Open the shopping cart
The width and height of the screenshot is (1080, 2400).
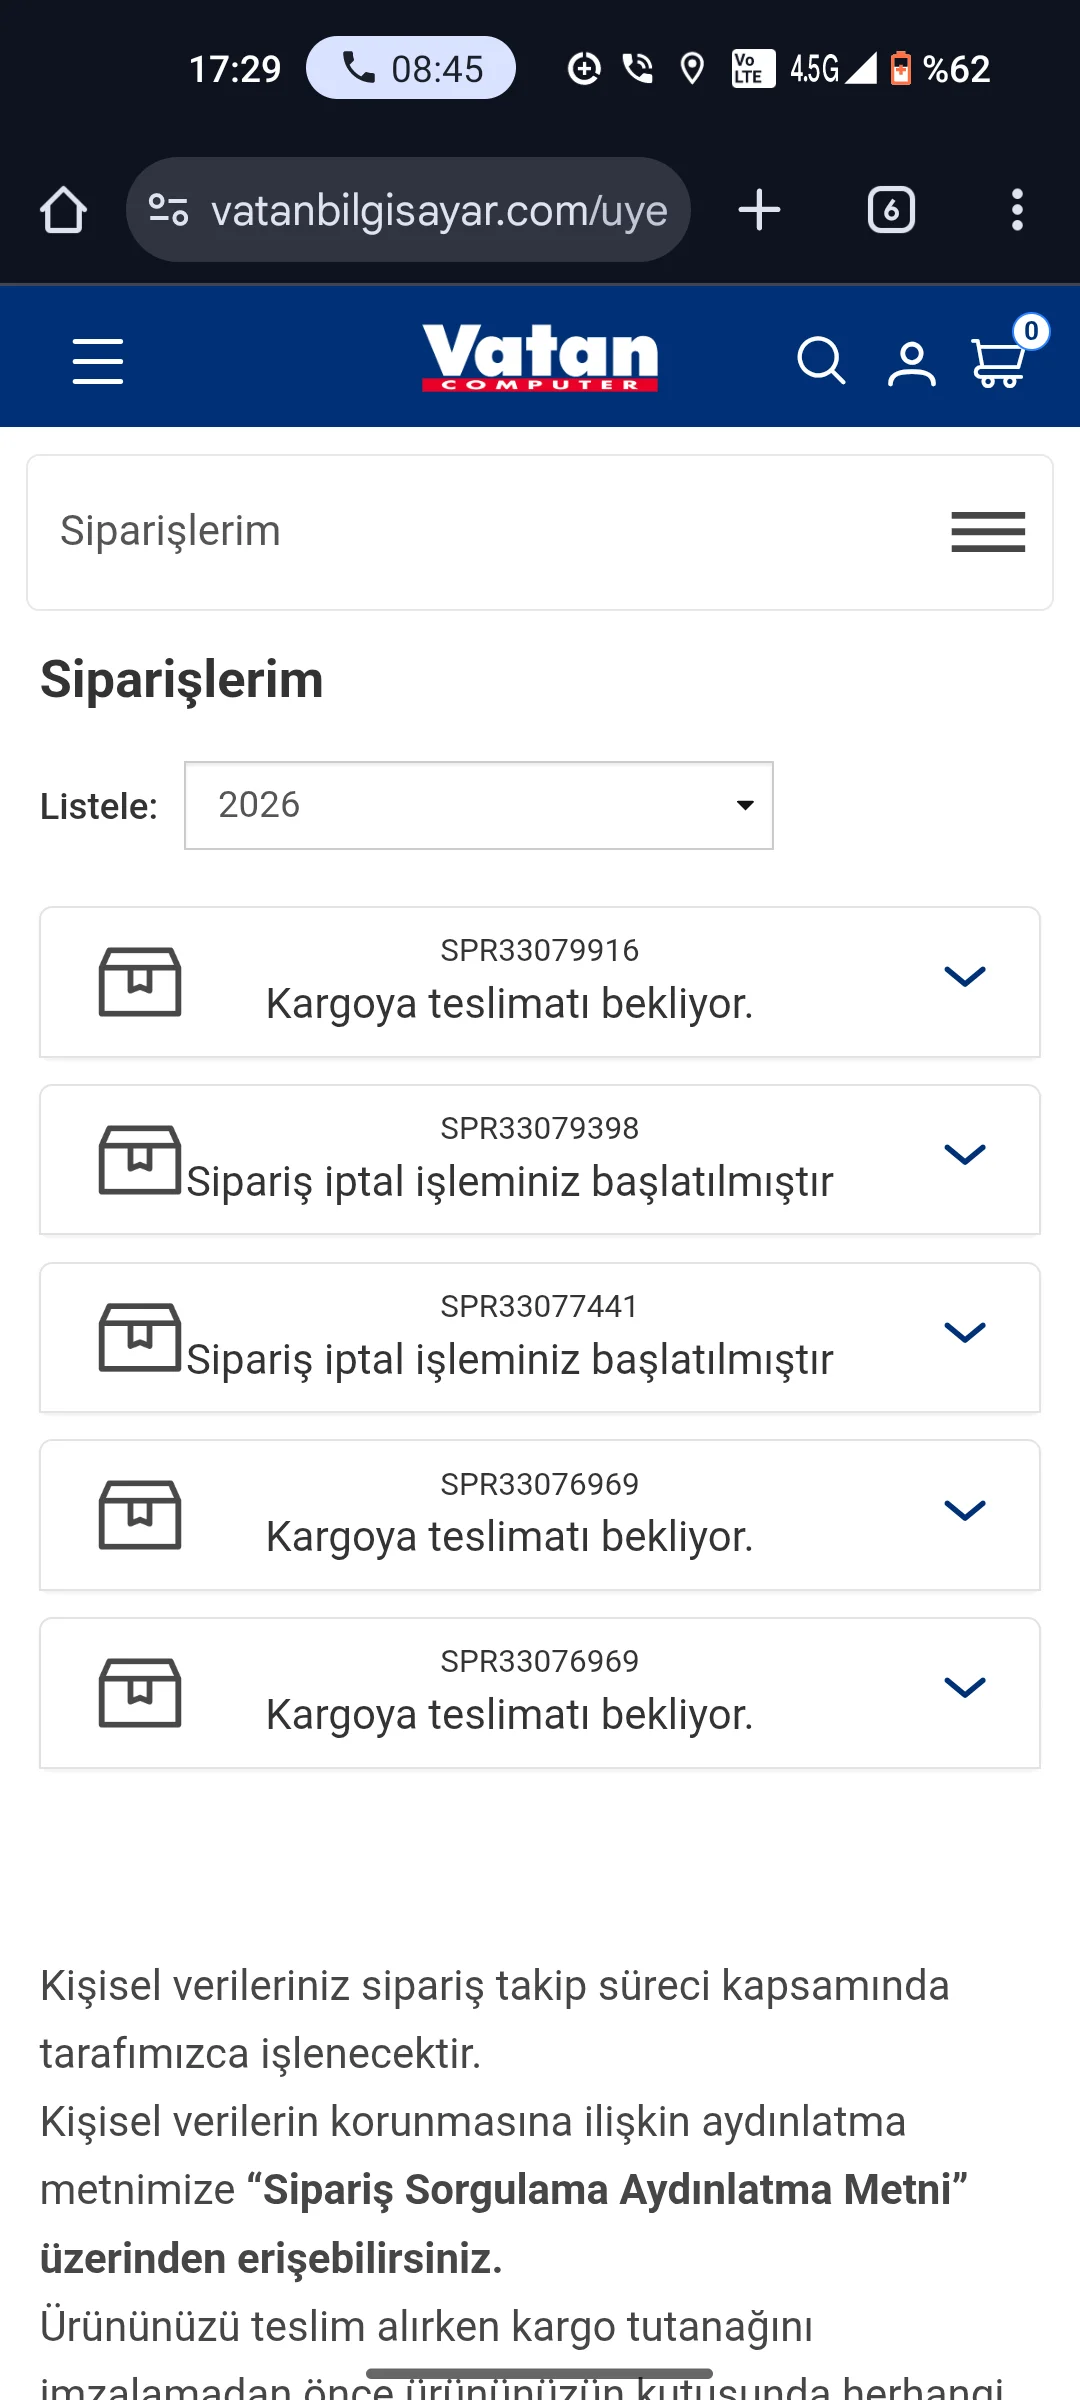click(x=1000, y=361)
